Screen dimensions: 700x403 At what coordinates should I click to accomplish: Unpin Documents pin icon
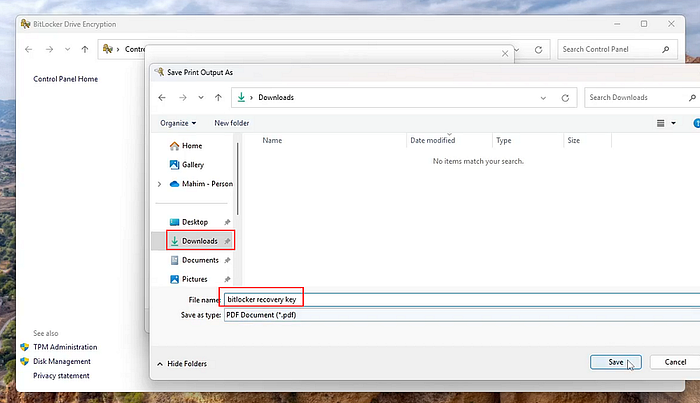(227, 260)
